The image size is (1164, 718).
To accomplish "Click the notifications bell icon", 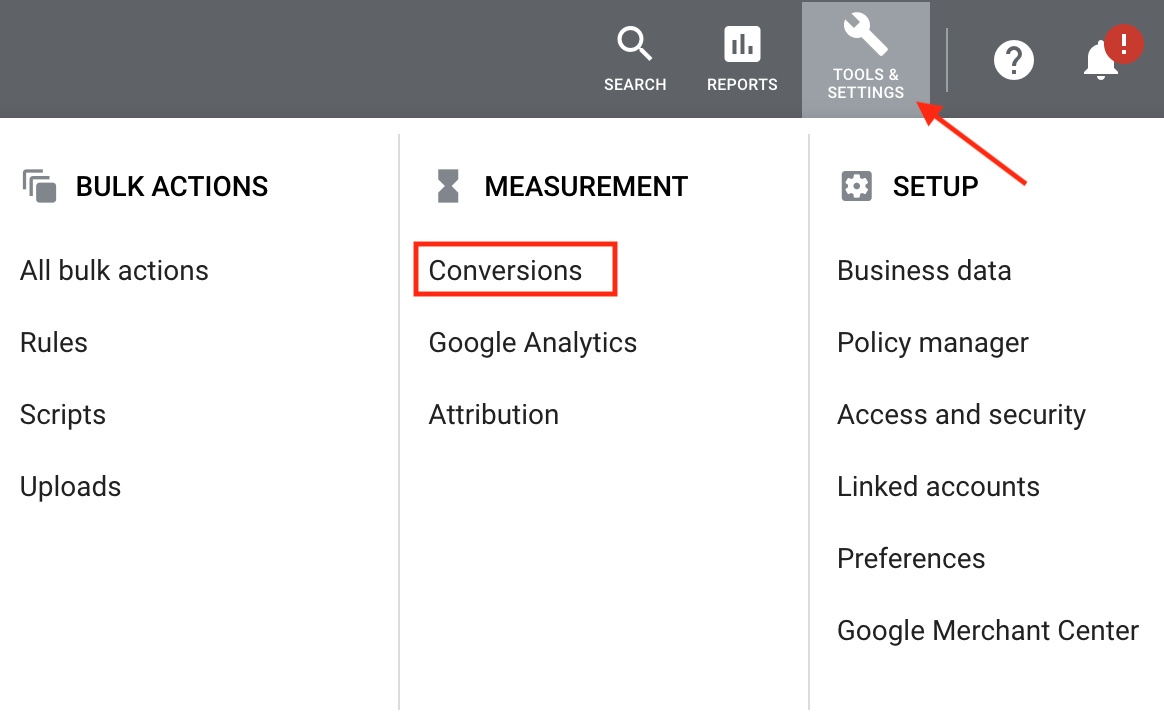I will click(x=1101, y=61).
